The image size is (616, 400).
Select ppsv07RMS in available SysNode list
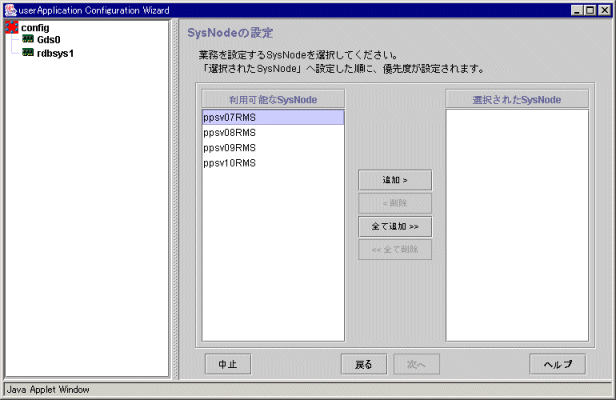(x=272, y=117)
